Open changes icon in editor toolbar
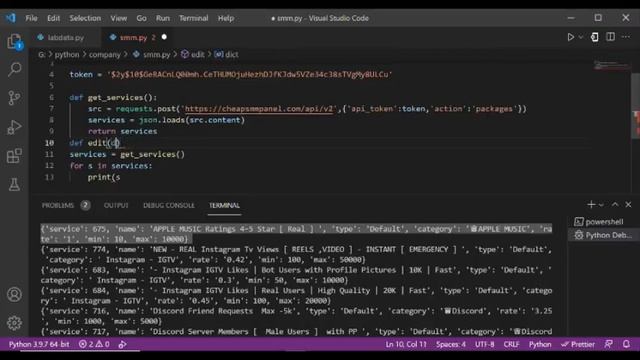The height and width of the screenshot is (360, 640). pos(595,37)
